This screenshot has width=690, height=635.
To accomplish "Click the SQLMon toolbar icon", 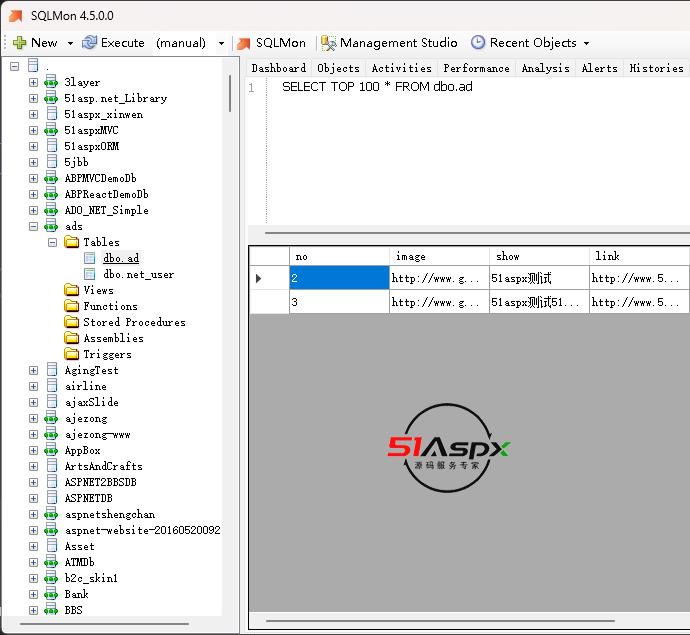I will (243, 43).
